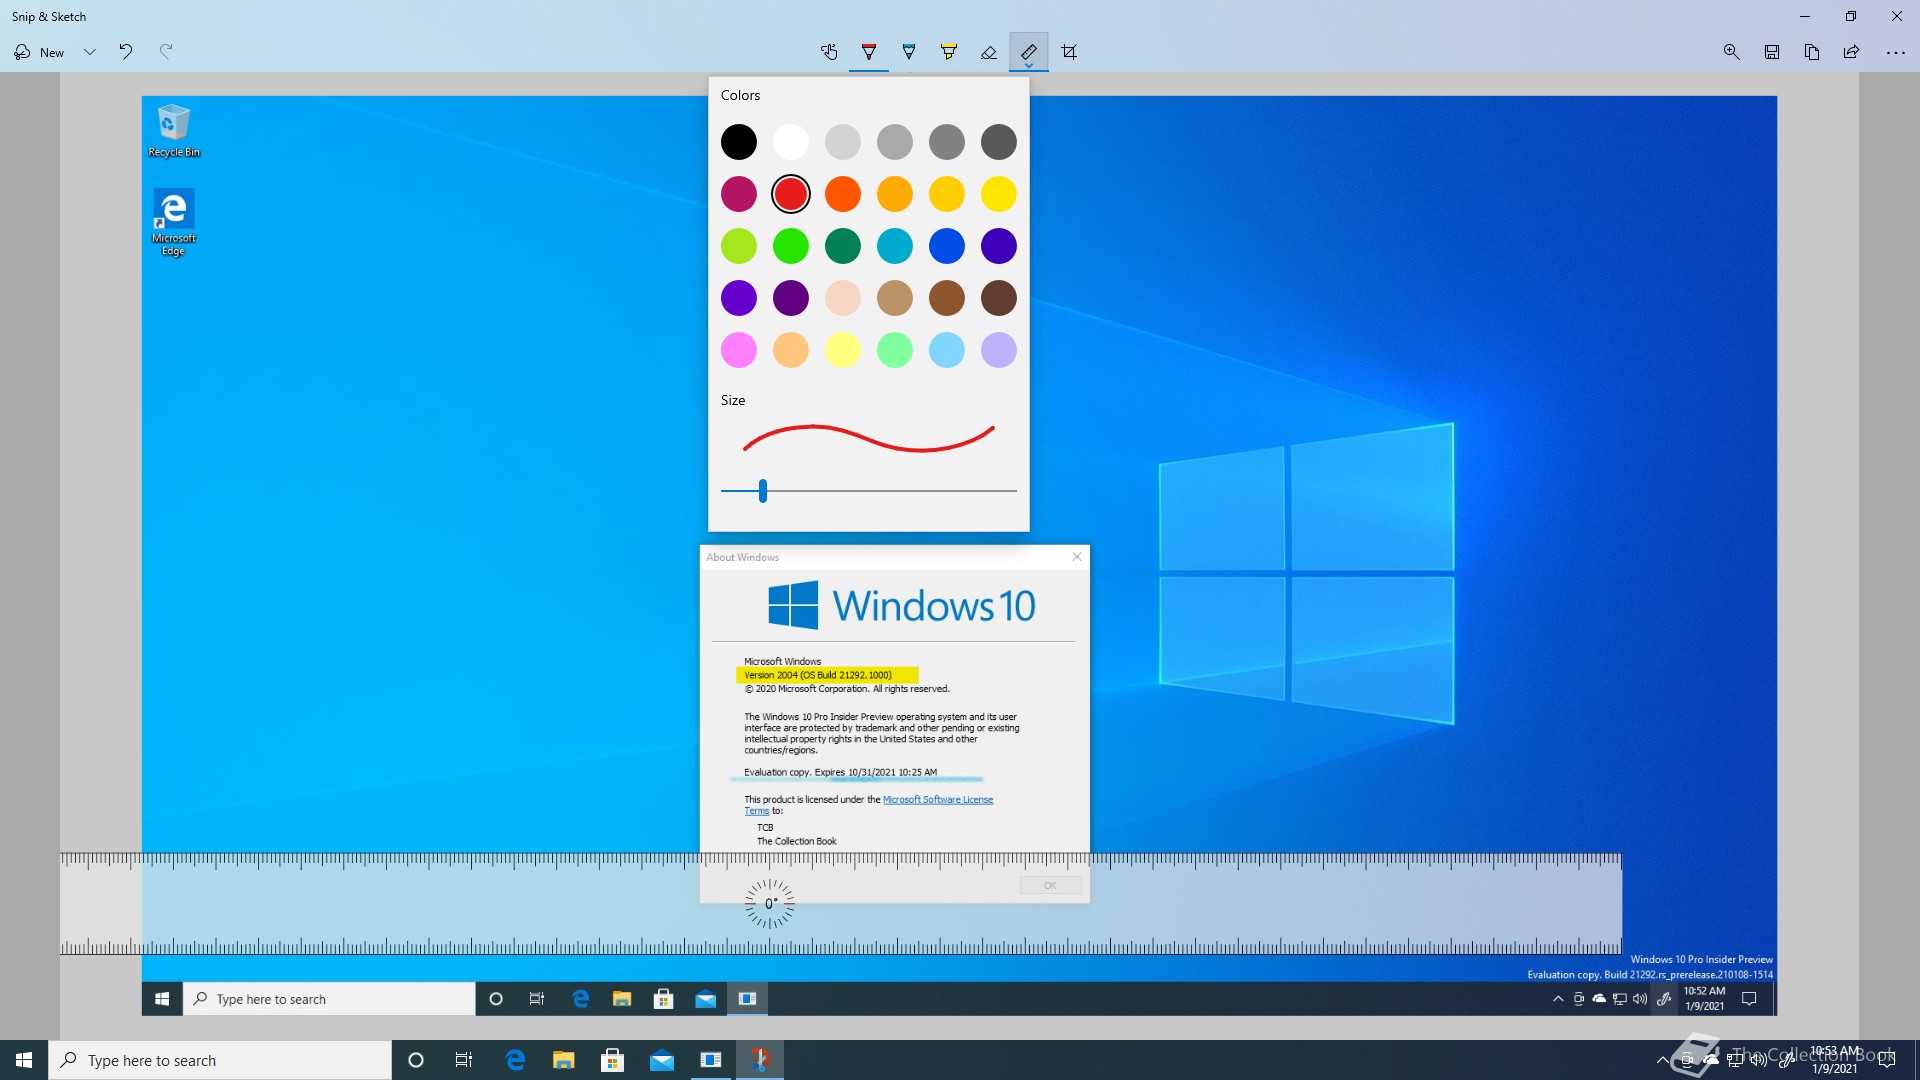Image resolution: width=1920 pixels, height=1080 pixels.
Task: Select the pastel pink swatch
Action: coord(739,350)
